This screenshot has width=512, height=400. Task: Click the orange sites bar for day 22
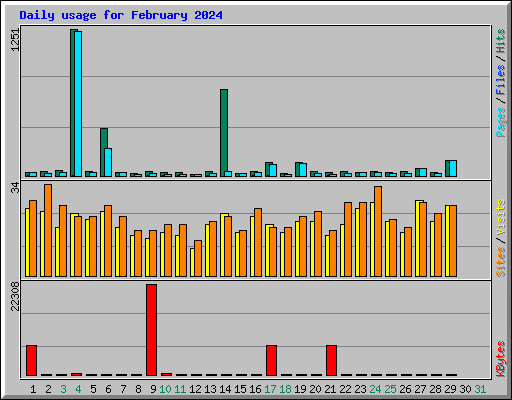[348, 239]
